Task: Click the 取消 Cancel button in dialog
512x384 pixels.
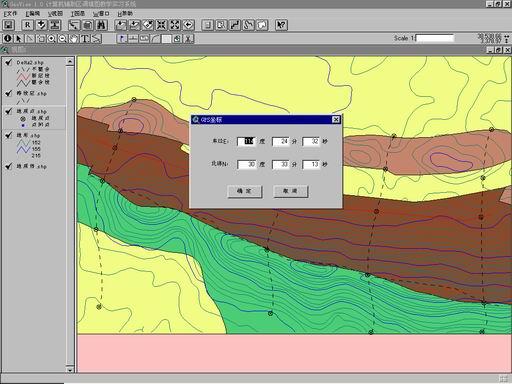Action: [x=291, y=191]
